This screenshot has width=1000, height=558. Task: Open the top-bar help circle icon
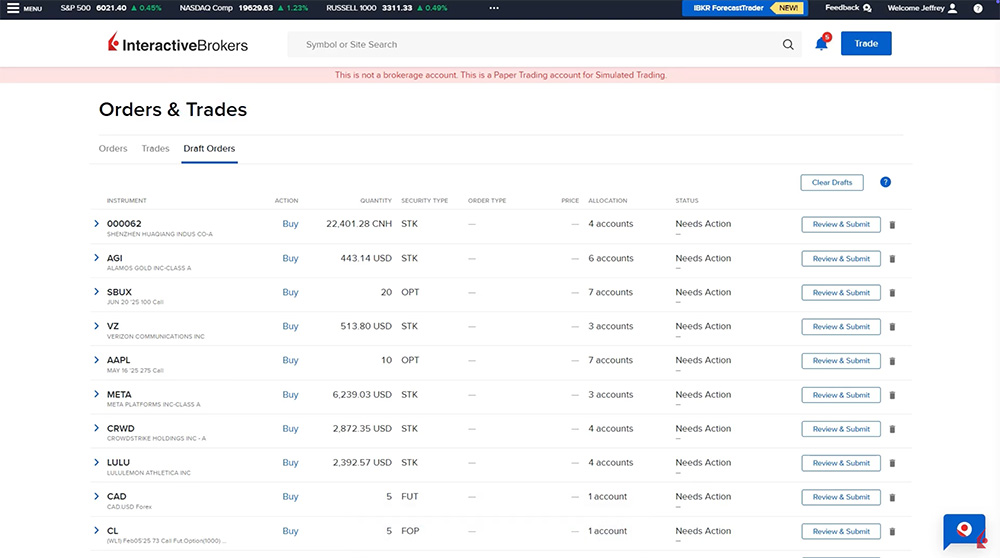pyautogui.click(x=977, y=8)
